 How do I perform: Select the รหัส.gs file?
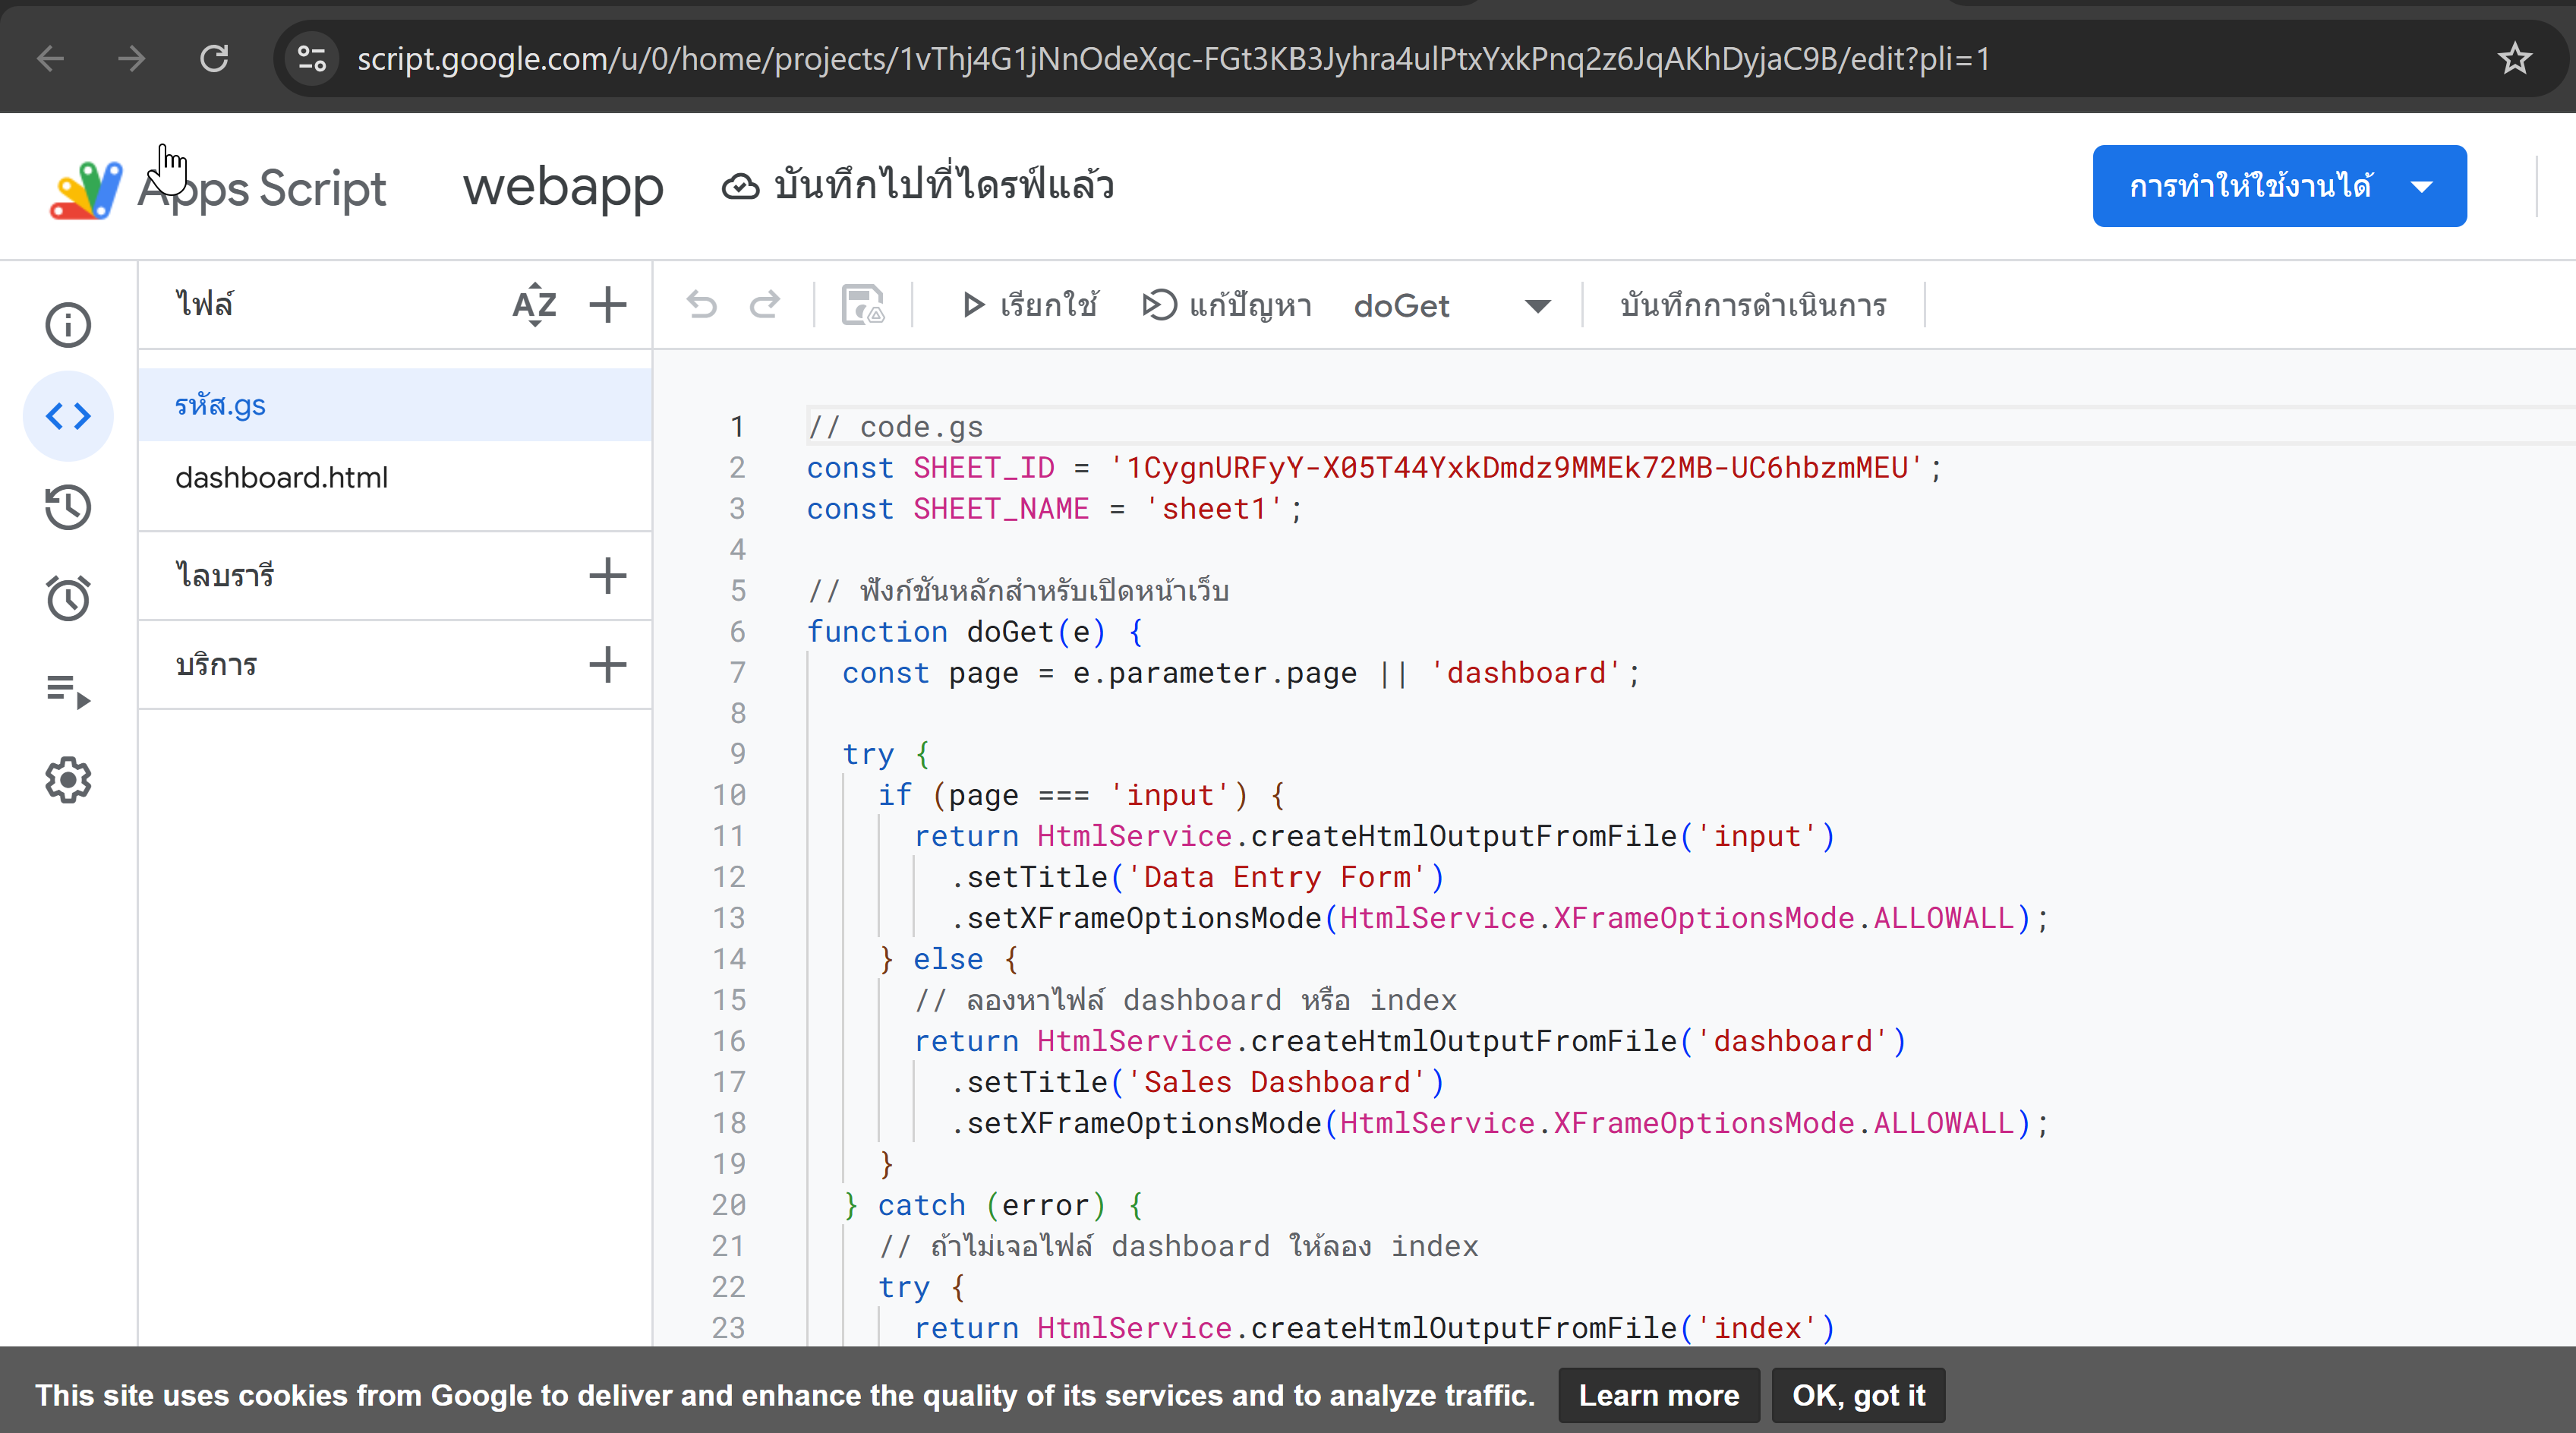tap(220, 405)
